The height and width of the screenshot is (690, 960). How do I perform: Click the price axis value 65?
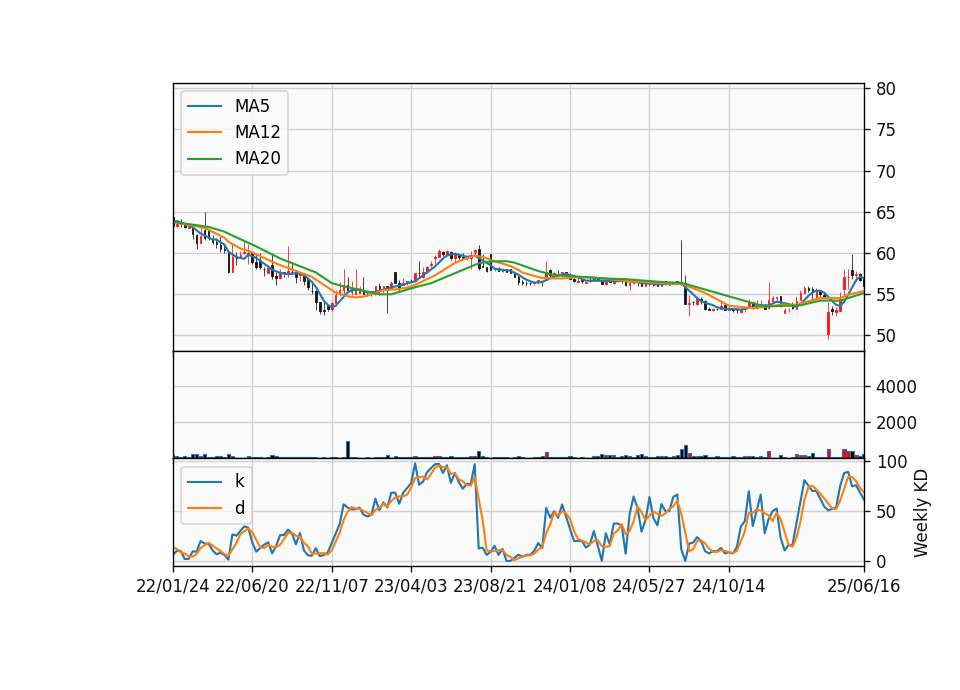(x=885, y=212)
